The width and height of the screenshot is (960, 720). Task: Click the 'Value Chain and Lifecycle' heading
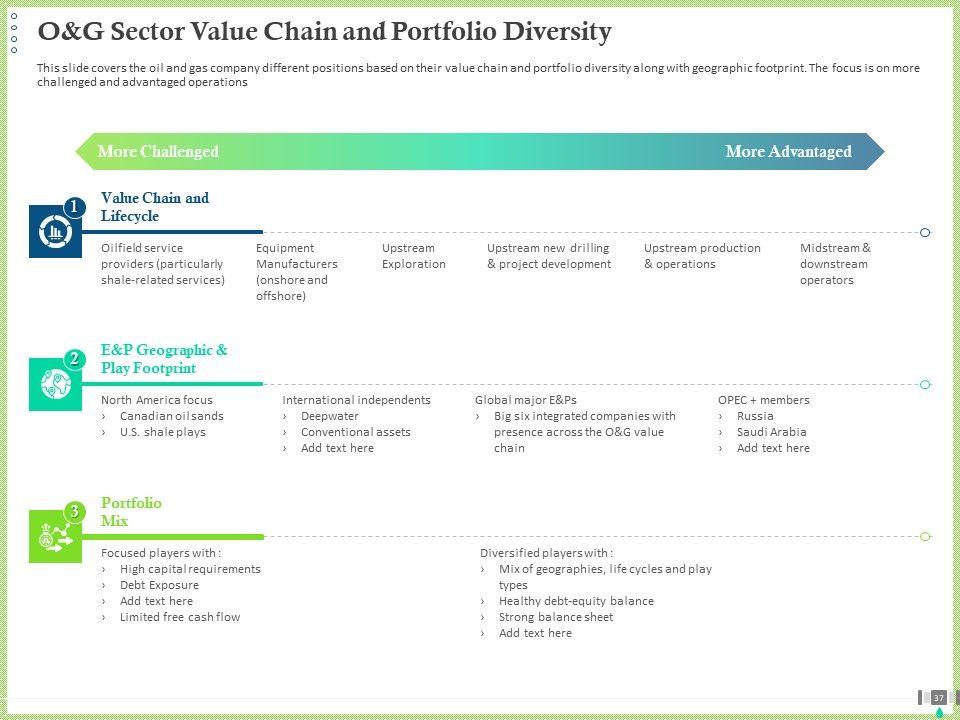155,207
